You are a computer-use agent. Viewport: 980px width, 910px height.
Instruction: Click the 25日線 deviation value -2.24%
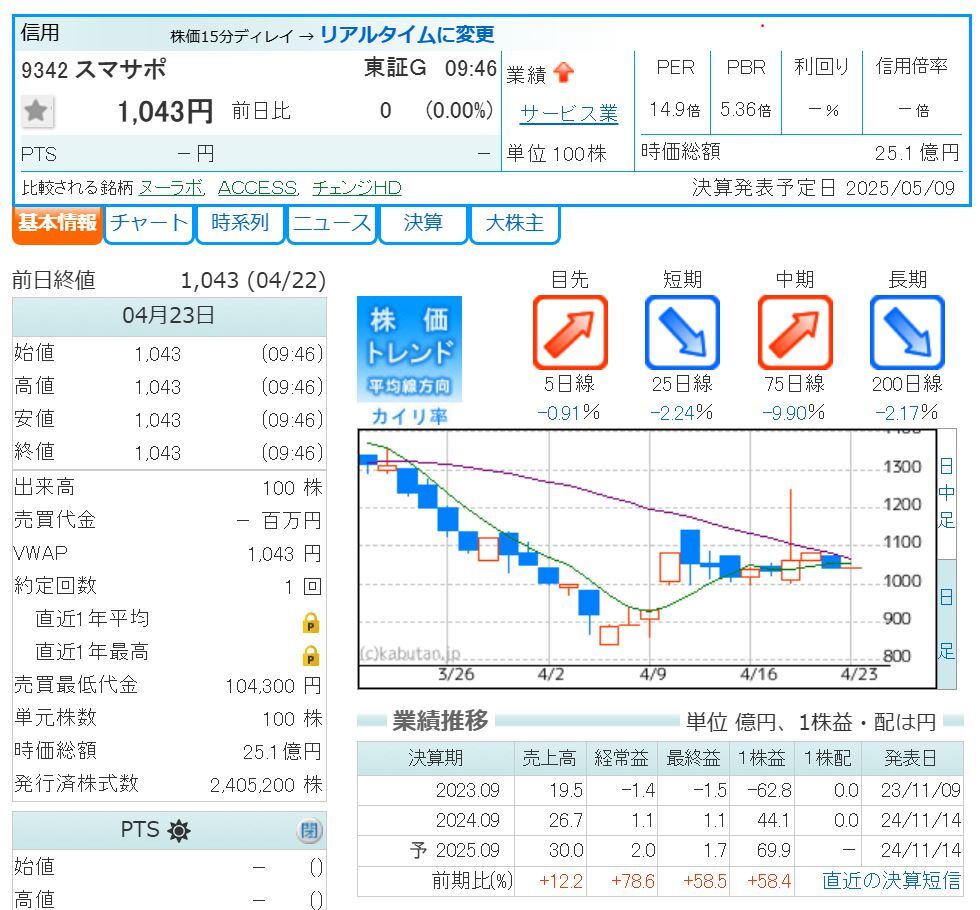[681, 412]
